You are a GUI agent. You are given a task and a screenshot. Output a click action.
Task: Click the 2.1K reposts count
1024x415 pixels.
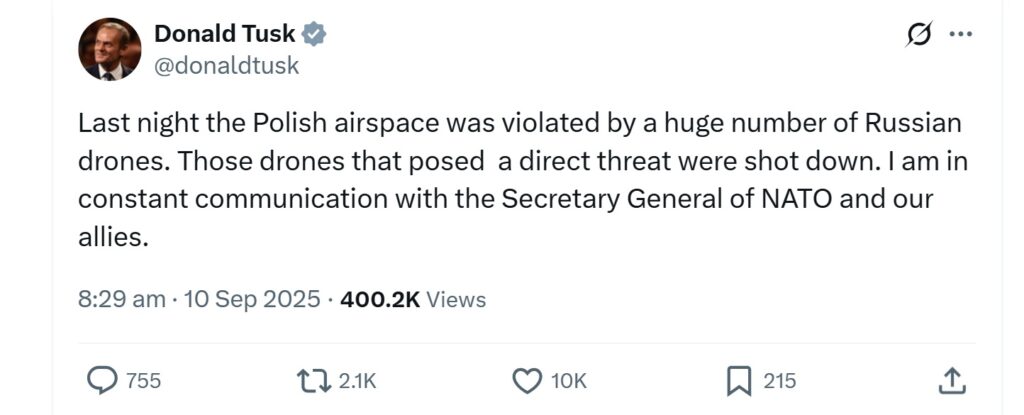355,381
